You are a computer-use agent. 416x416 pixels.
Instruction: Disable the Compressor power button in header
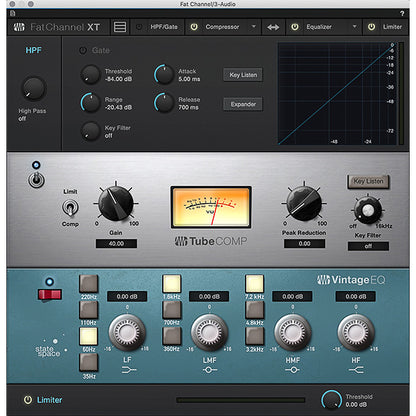pos(194,27)
